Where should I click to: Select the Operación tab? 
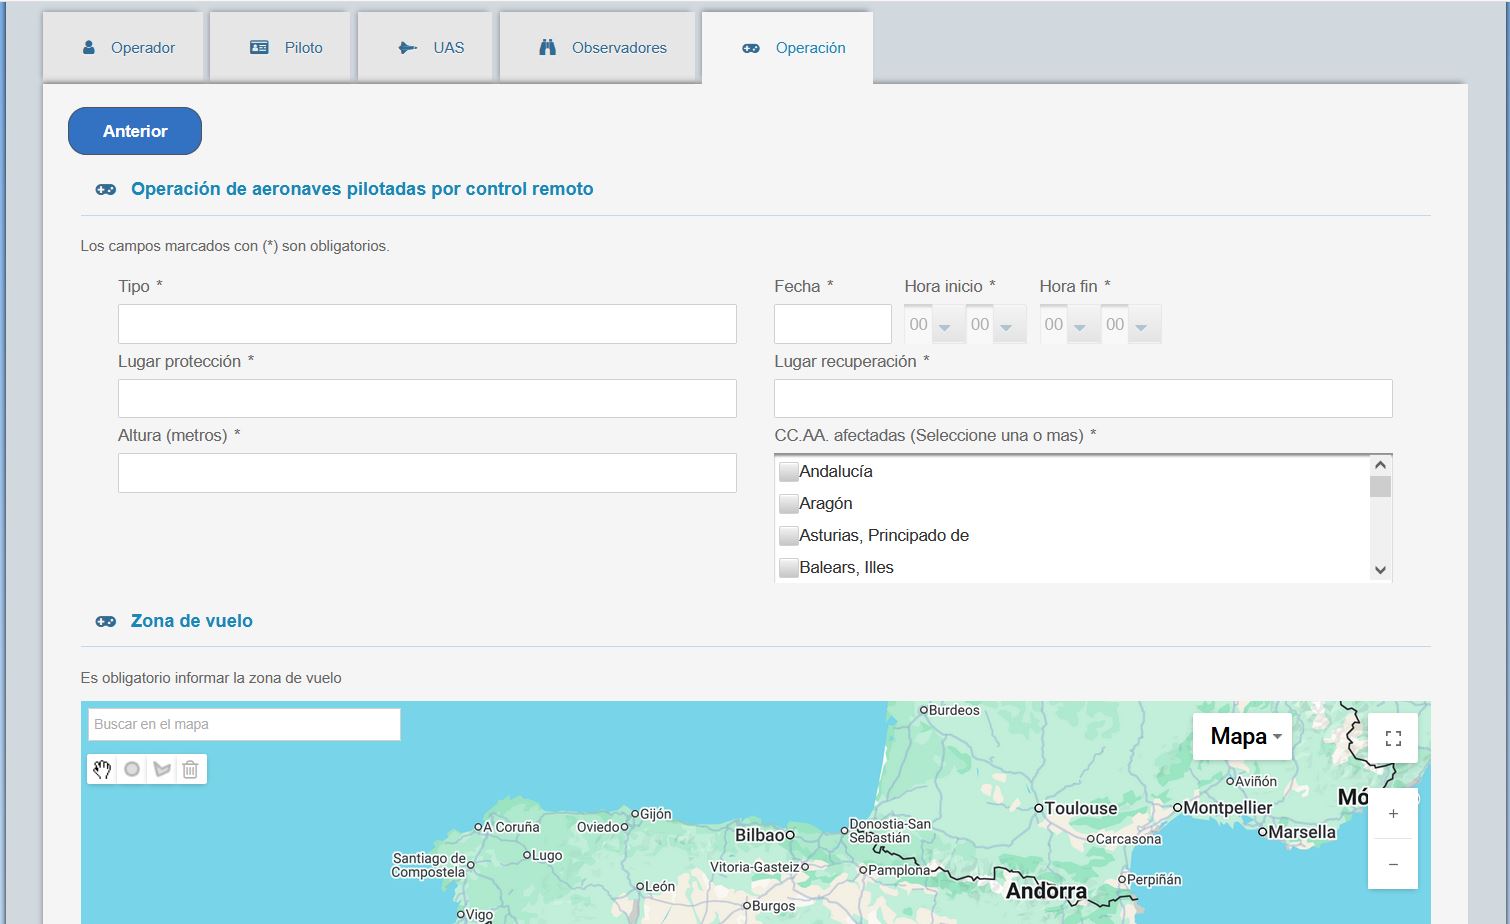(788, 47)
